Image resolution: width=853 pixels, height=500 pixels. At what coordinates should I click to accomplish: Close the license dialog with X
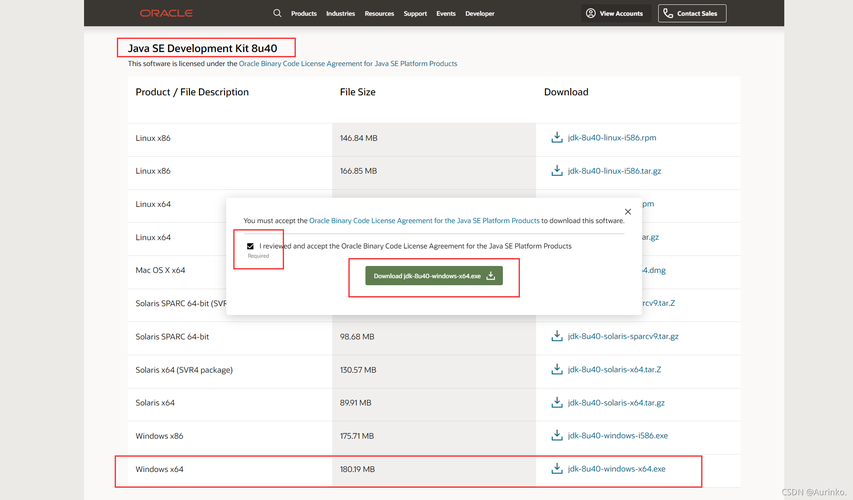pos(628,212)
